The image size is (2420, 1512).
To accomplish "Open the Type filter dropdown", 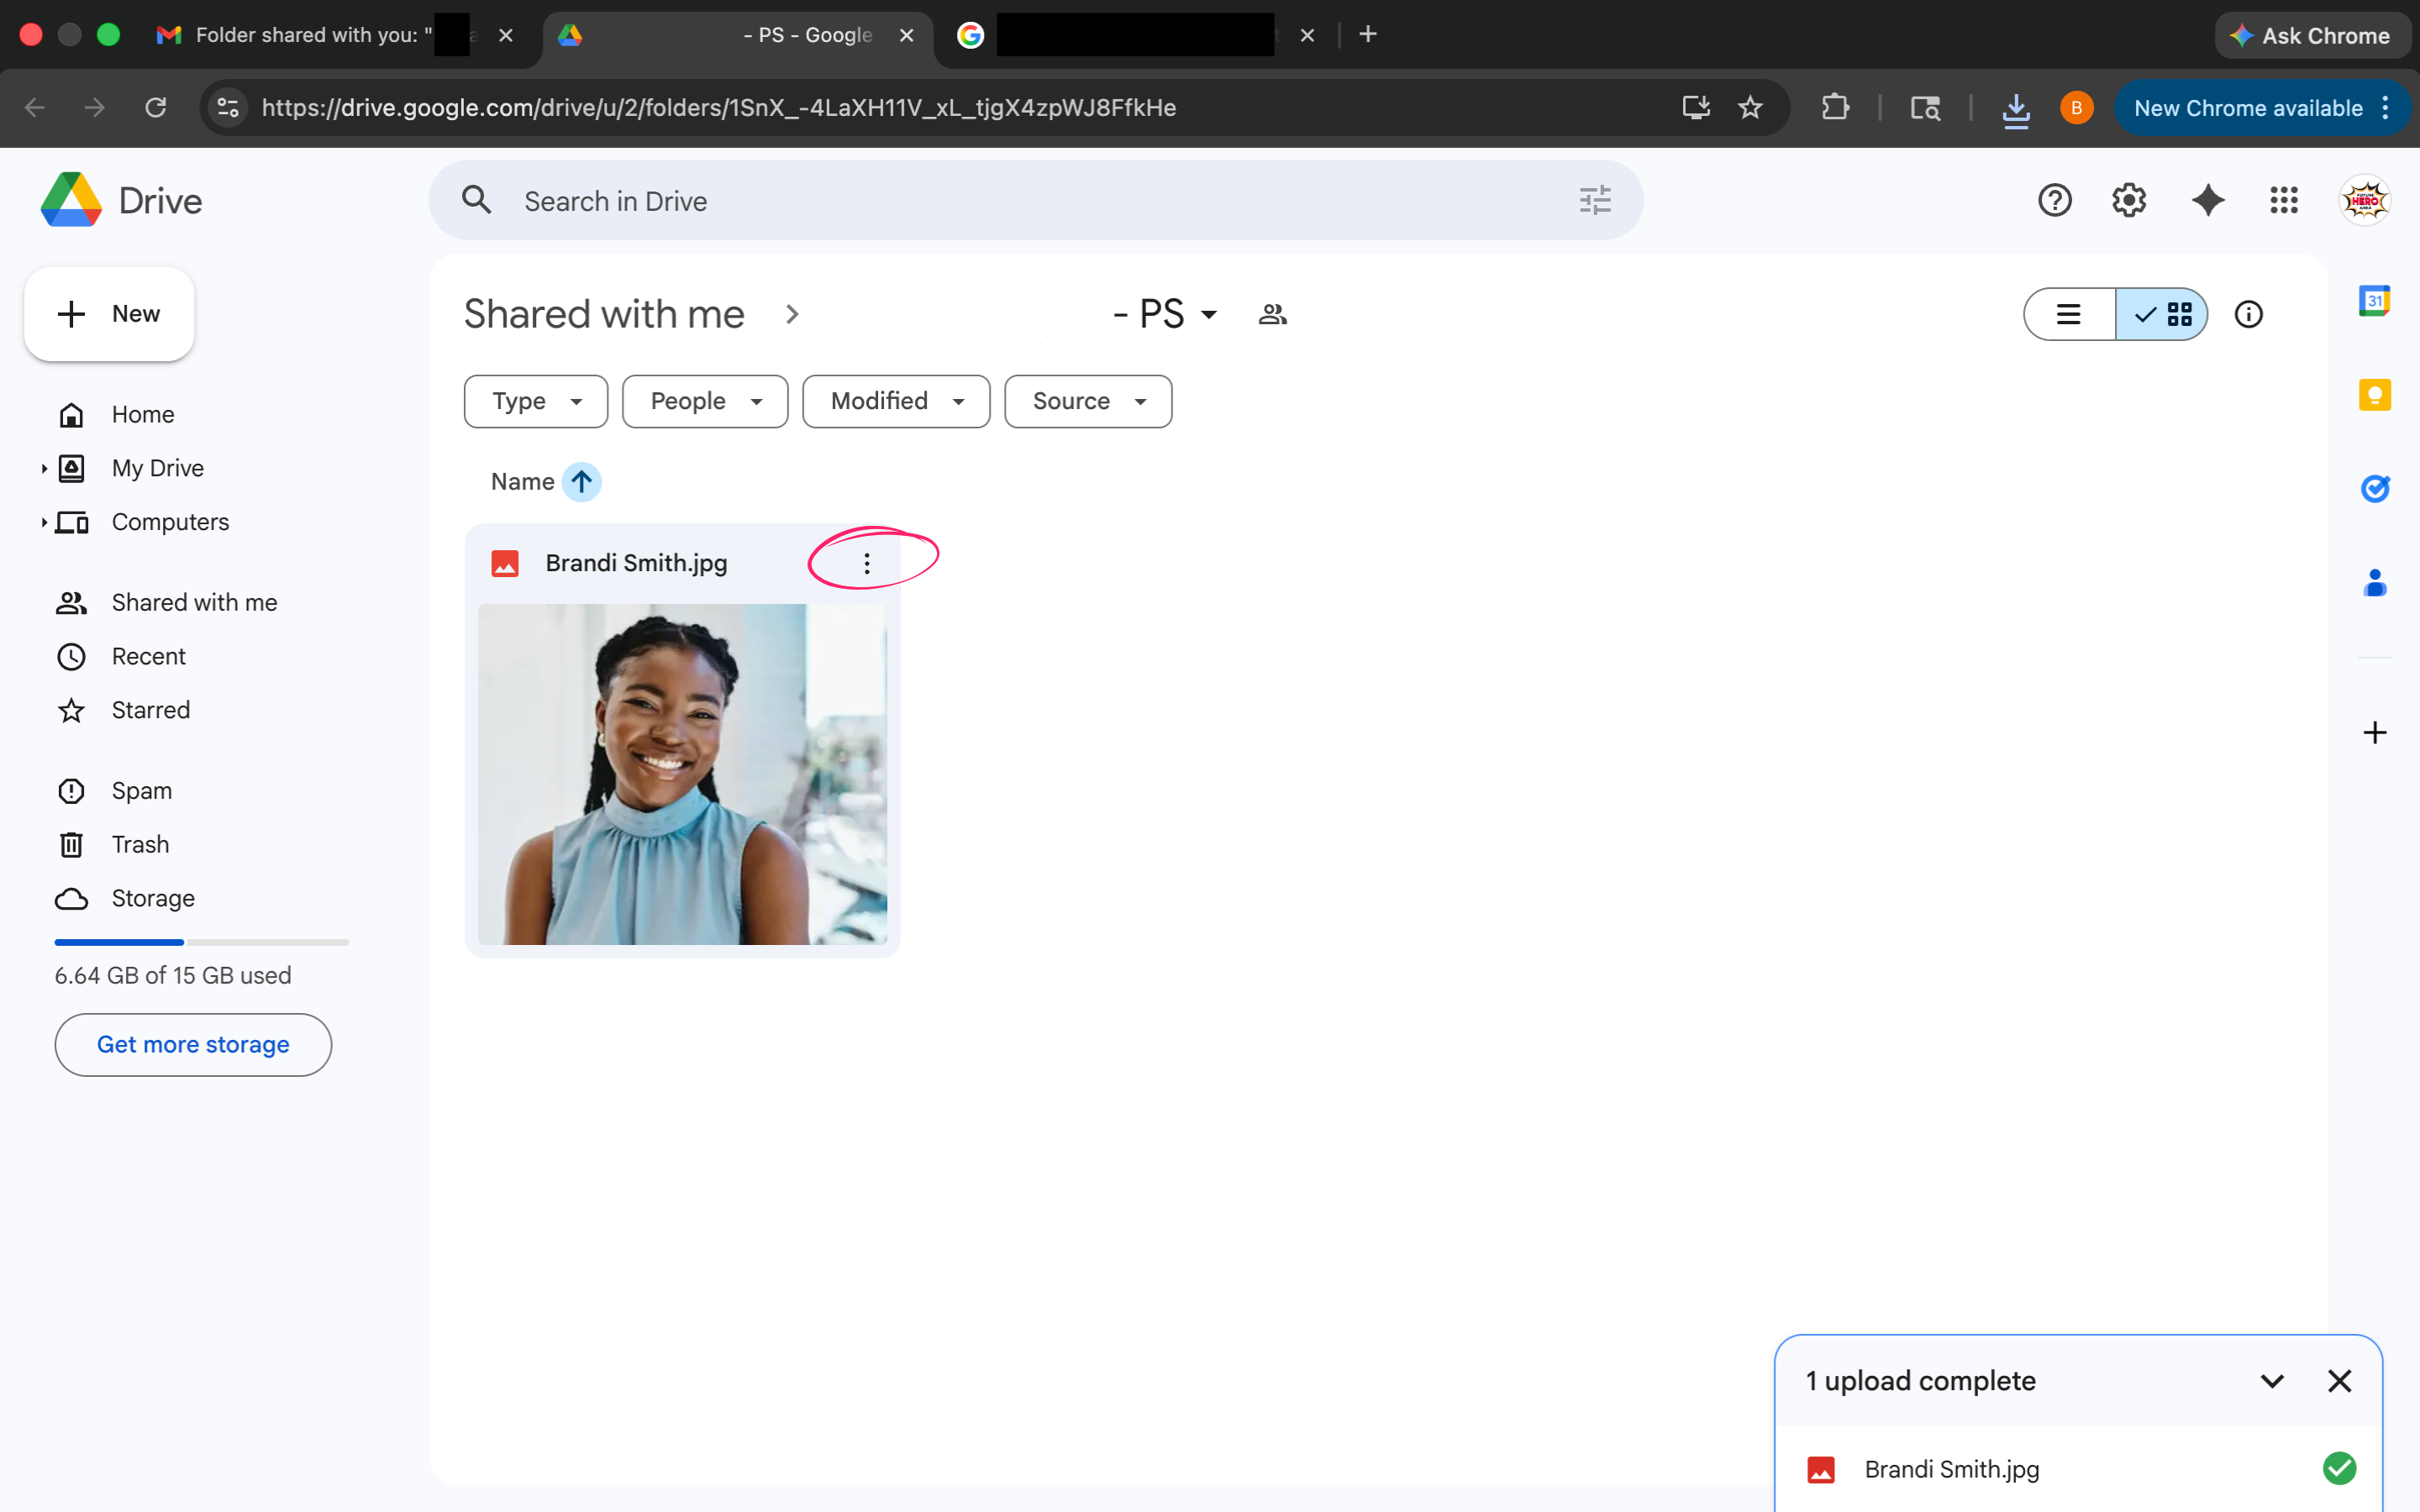I will point(536,402).
